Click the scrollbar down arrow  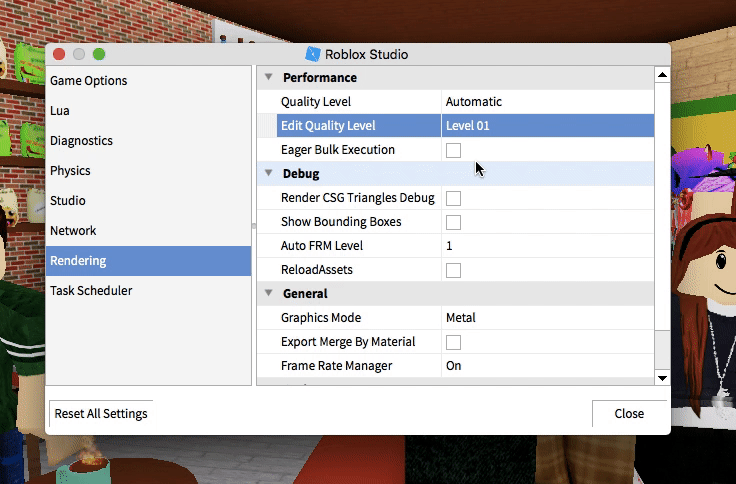(662, 377)
